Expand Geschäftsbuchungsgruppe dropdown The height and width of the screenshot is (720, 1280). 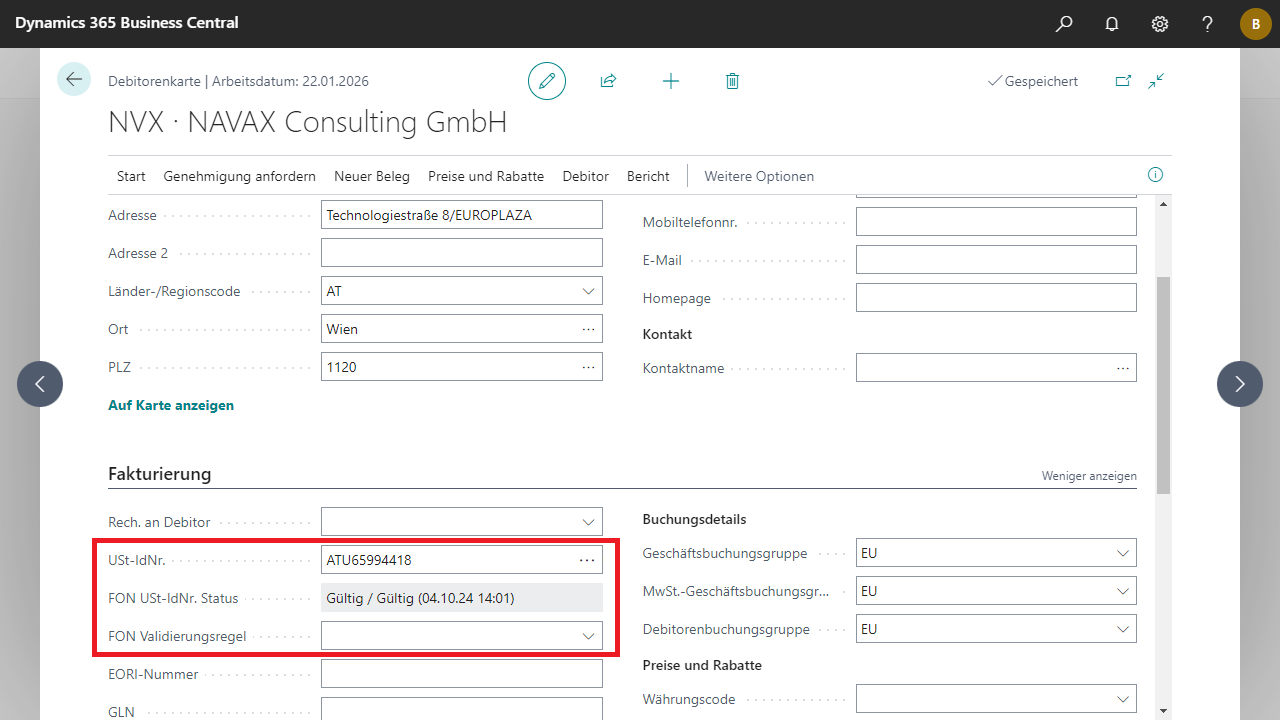click(1122, 553)
